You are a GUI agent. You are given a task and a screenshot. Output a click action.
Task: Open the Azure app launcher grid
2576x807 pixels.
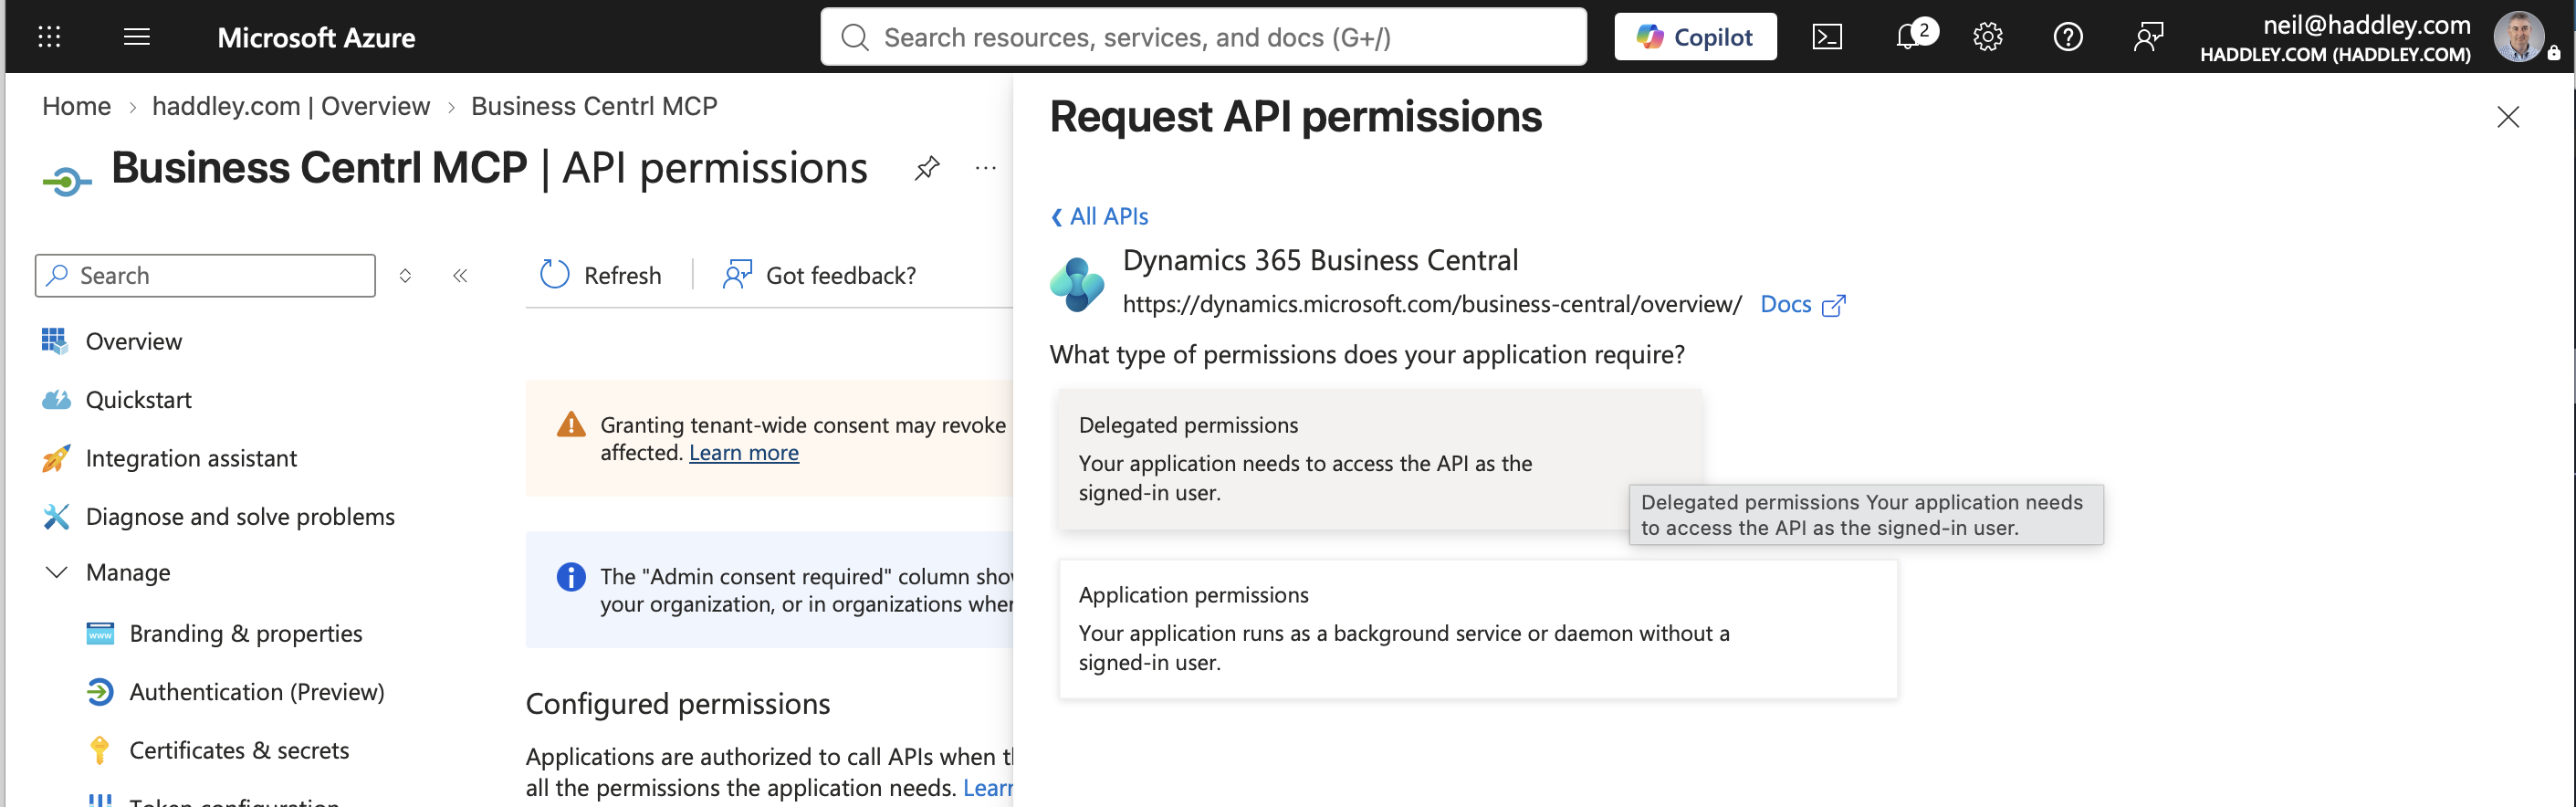49,37
